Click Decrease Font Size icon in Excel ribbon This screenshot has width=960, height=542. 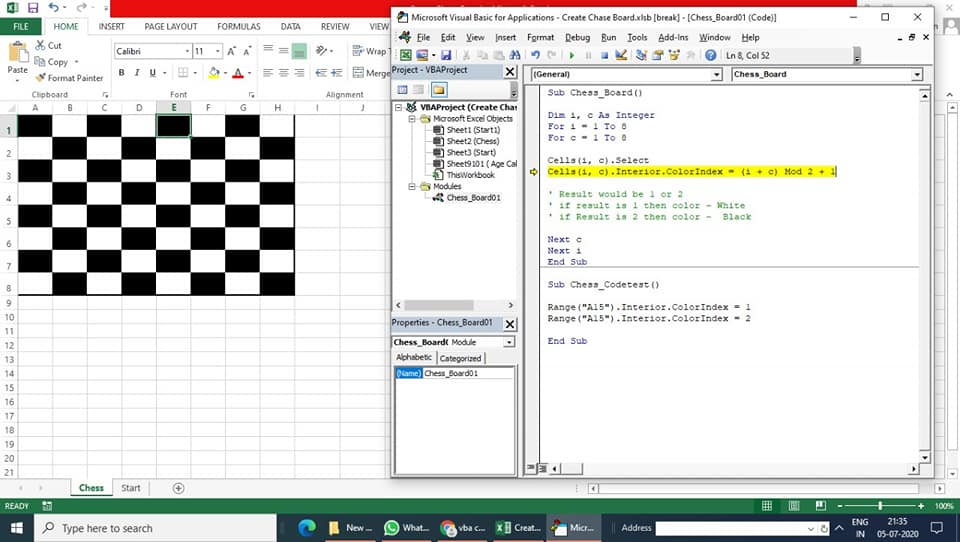[x=247, y=51]
